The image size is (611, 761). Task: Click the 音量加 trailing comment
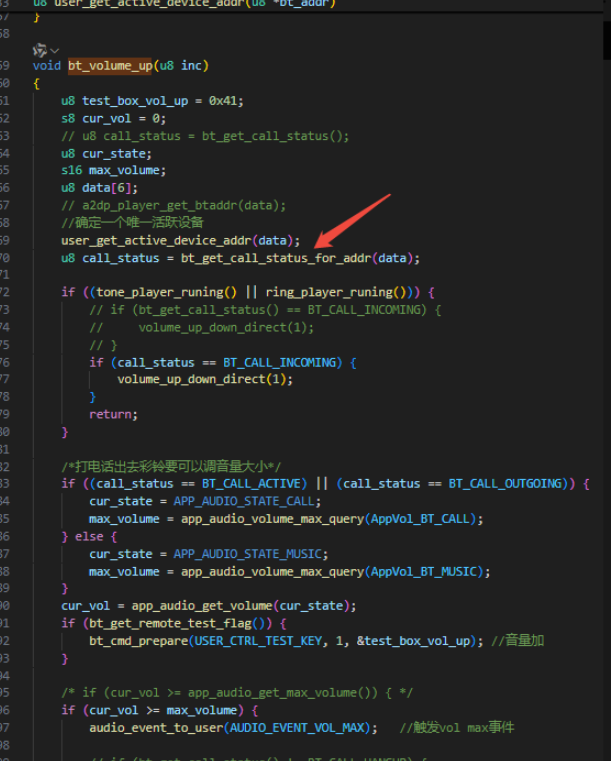pos(517,641)
